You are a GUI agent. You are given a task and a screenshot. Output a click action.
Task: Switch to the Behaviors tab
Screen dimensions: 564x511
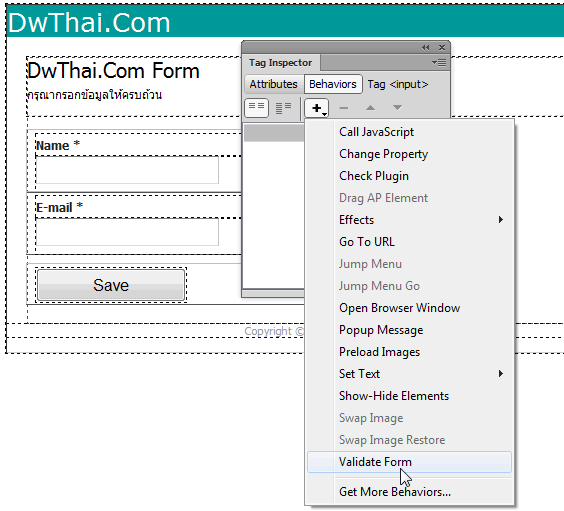[x=333, y=84]
